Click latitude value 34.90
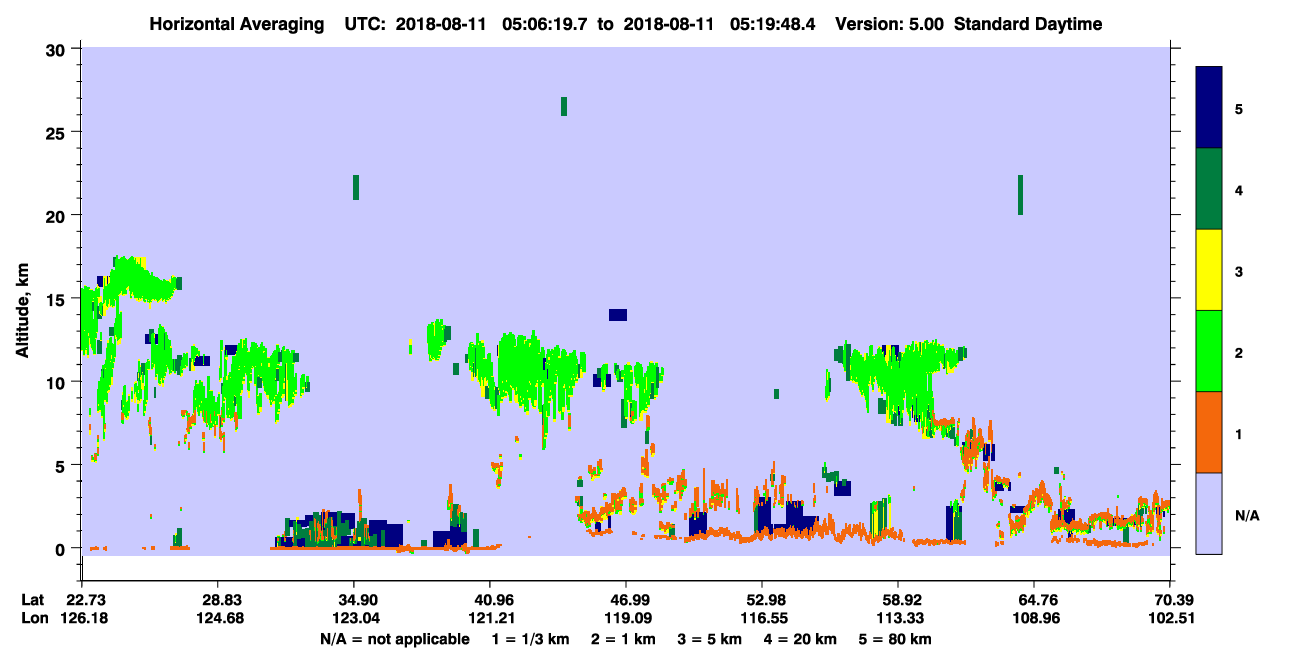The height and width of the screenshot is (667, 1300). click(354, 600)
